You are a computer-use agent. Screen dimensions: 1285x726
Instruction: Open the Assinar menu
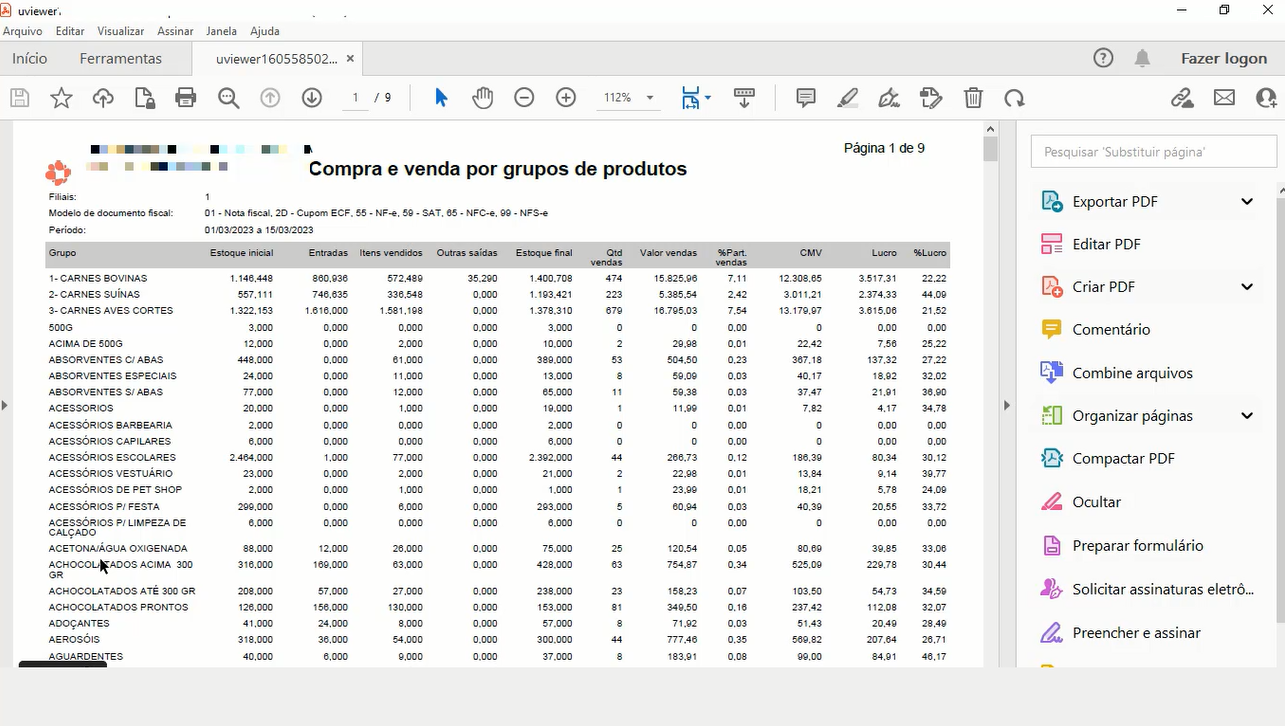point(175,31)
